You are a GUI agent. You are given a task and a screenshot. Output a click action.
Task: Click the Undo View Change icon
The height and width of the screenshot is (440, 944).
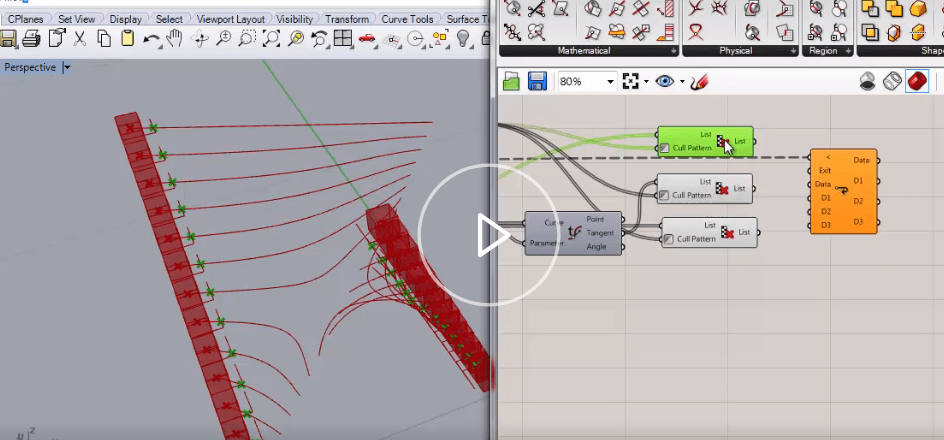(x=318, y=39)
